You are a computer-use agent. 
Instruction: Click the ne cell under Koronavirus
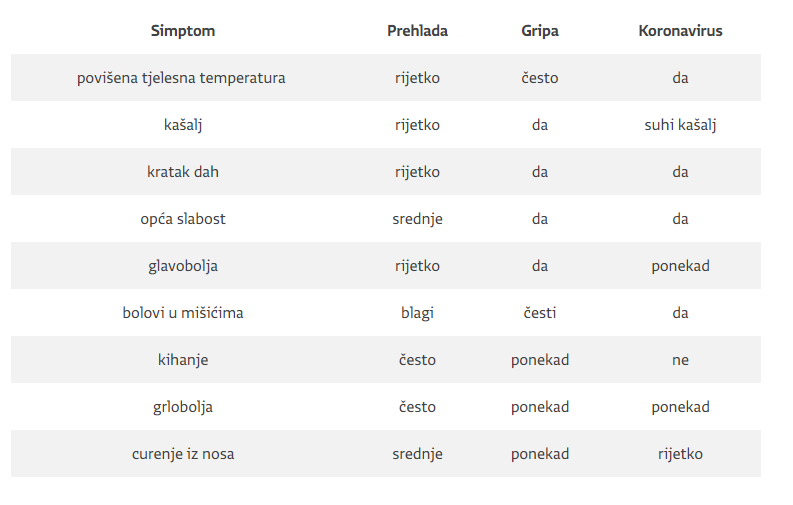point(680,360)
